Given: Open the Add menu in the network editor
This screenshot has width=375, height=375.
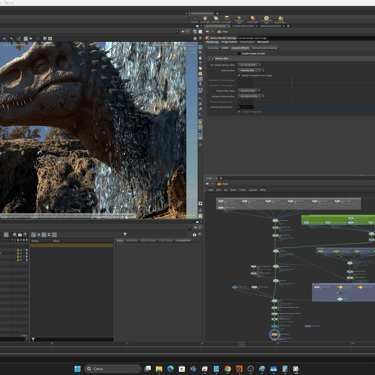Looking at the screenshot, I should [211, 190].
